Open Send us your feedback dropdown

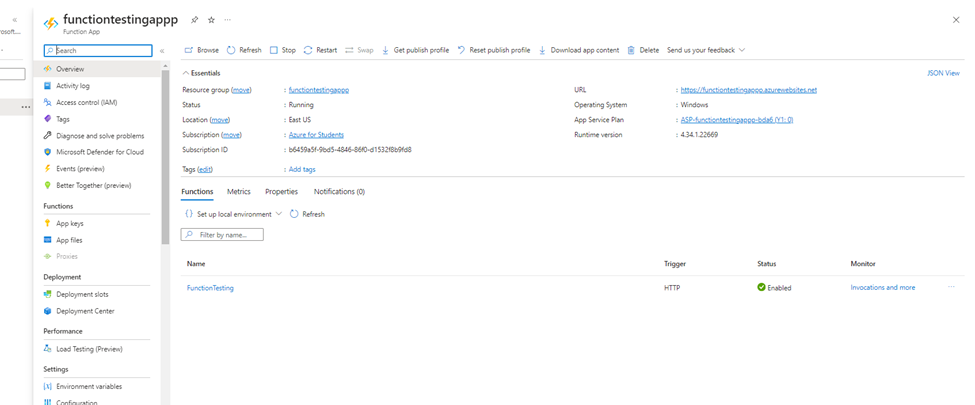pyautogui.click(x=706, y=50)
